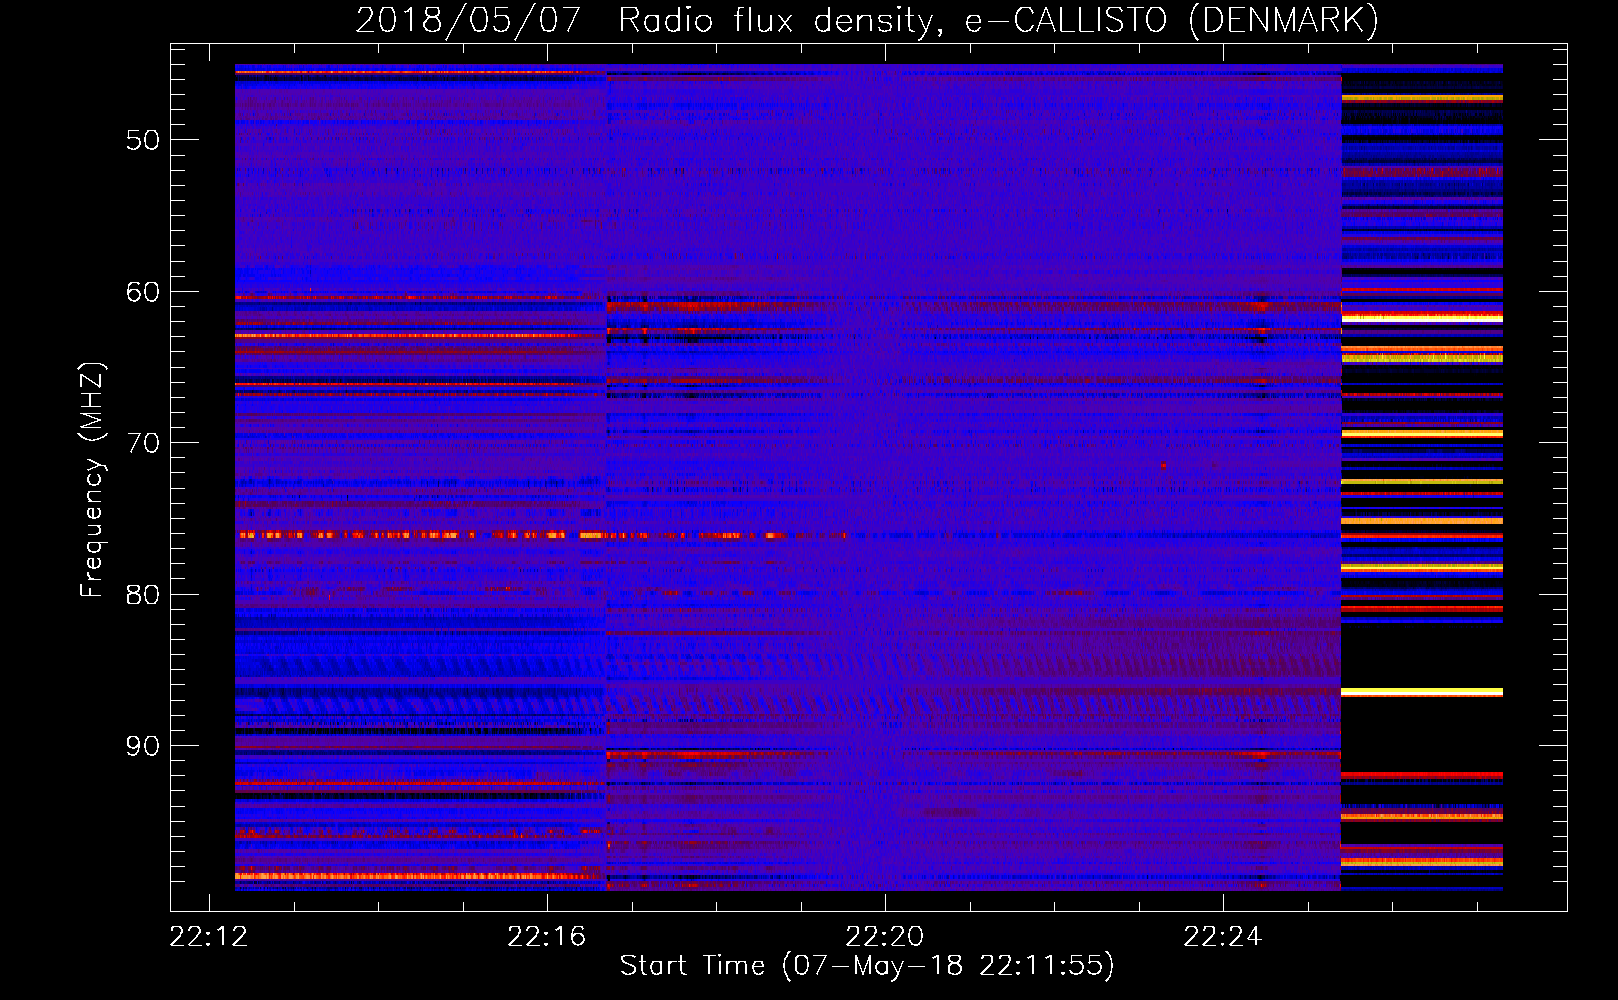1618x1000 pixels.
Task: Click the orange dashed emission line near 76 MHz
Action: tap(540, 535)
